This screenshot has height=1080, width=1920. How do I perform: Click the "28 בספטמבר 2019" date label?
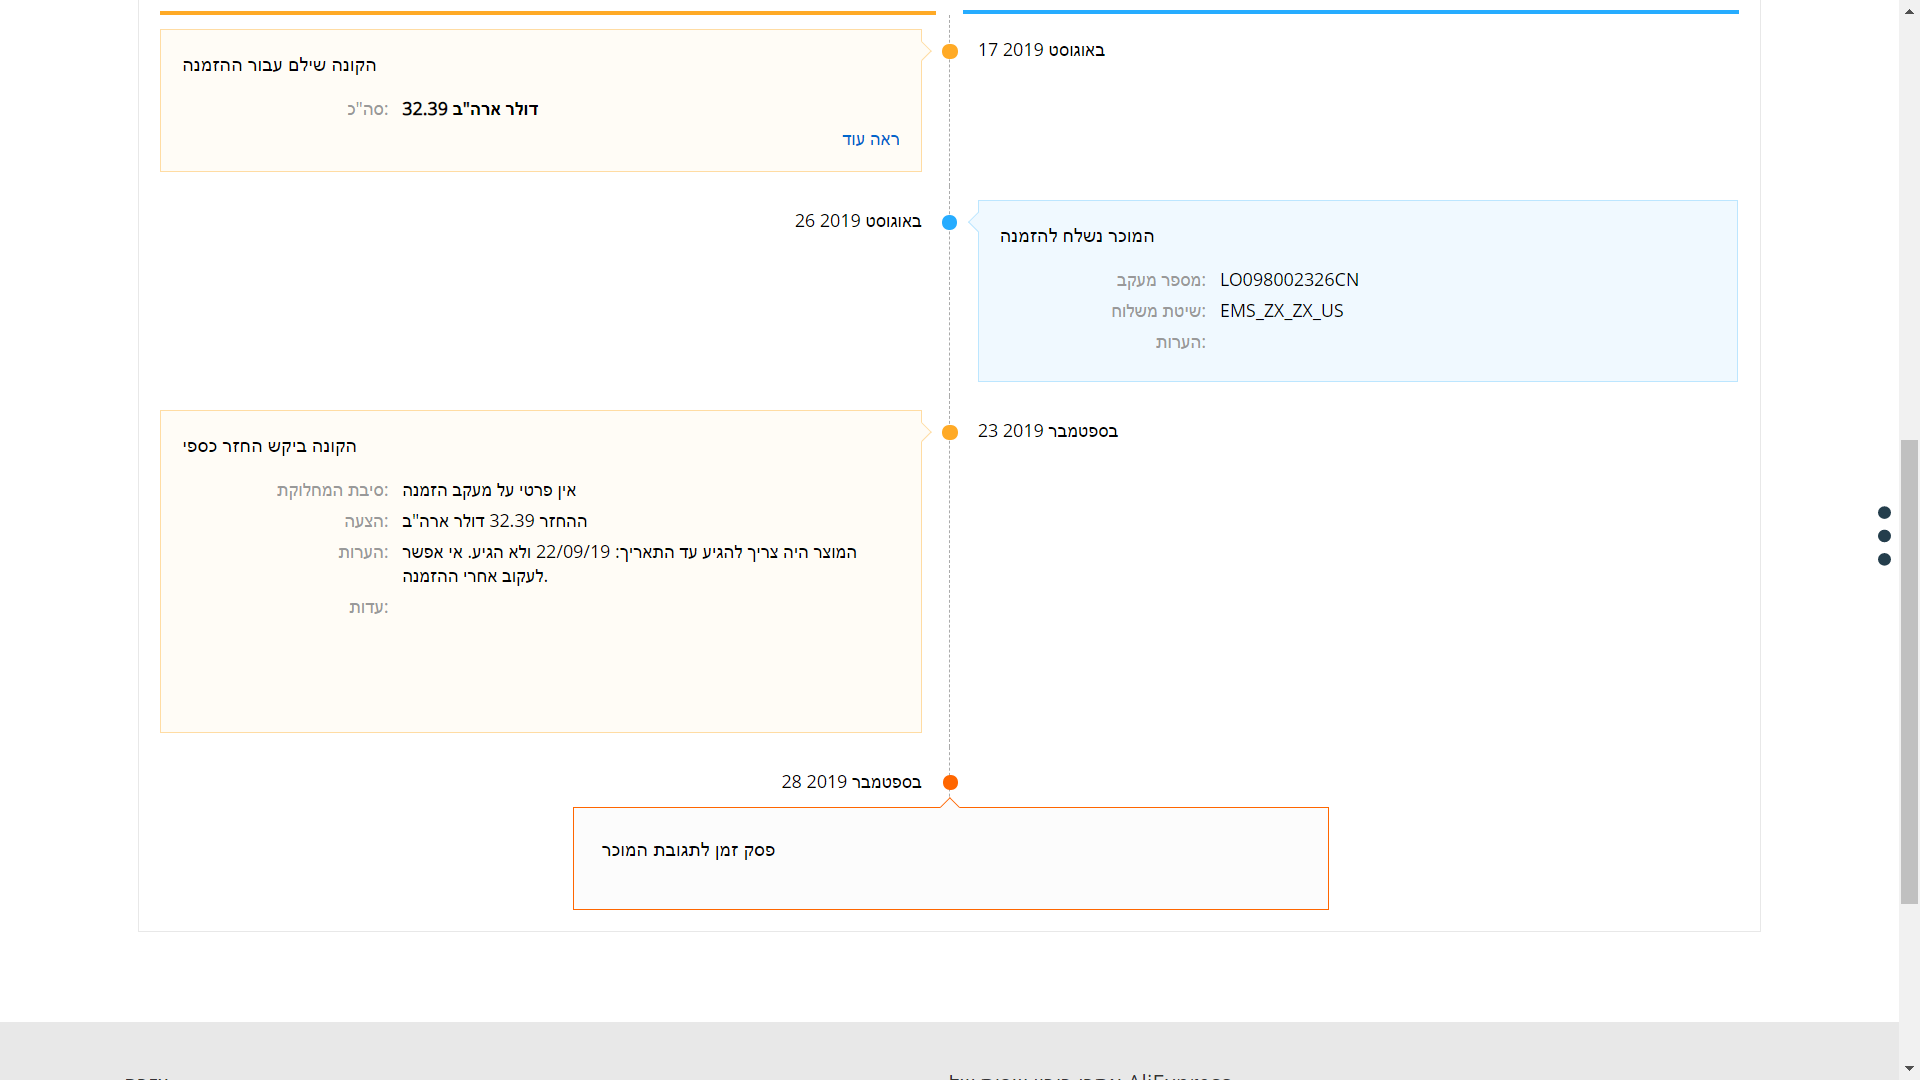click(851, 782)
